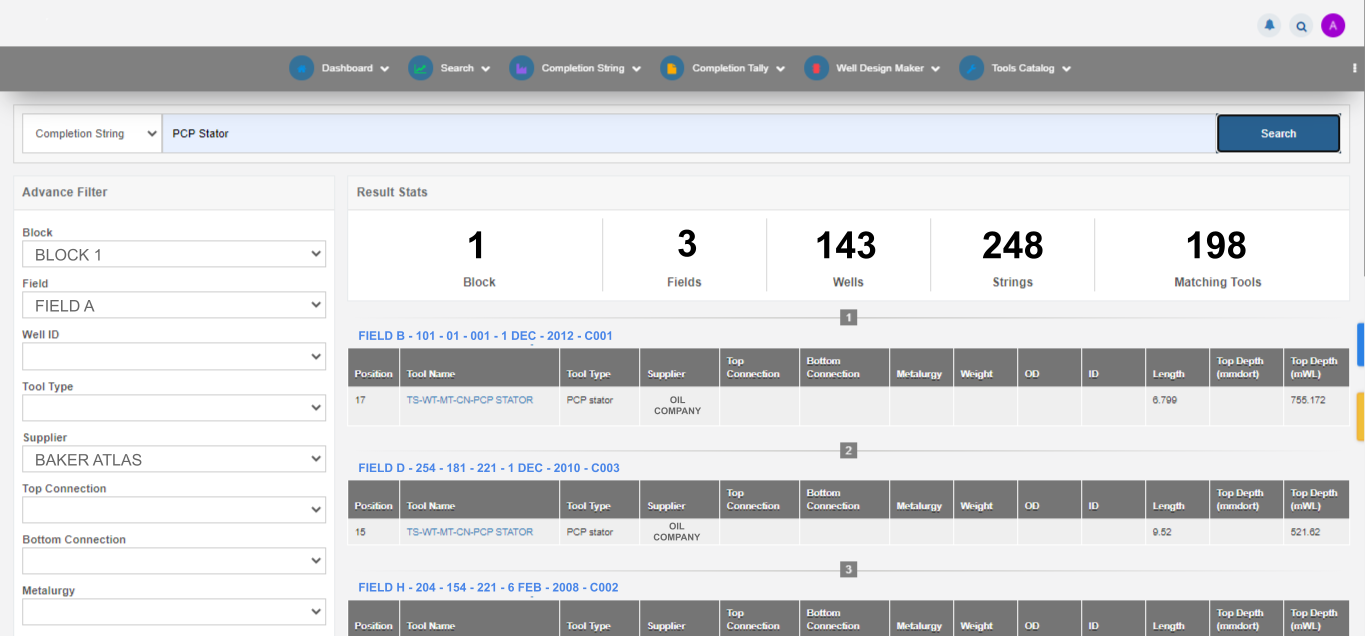This screenshot has width=1366, height=637.
Task: Open notifications bell icon
Action: [1269, 26]
